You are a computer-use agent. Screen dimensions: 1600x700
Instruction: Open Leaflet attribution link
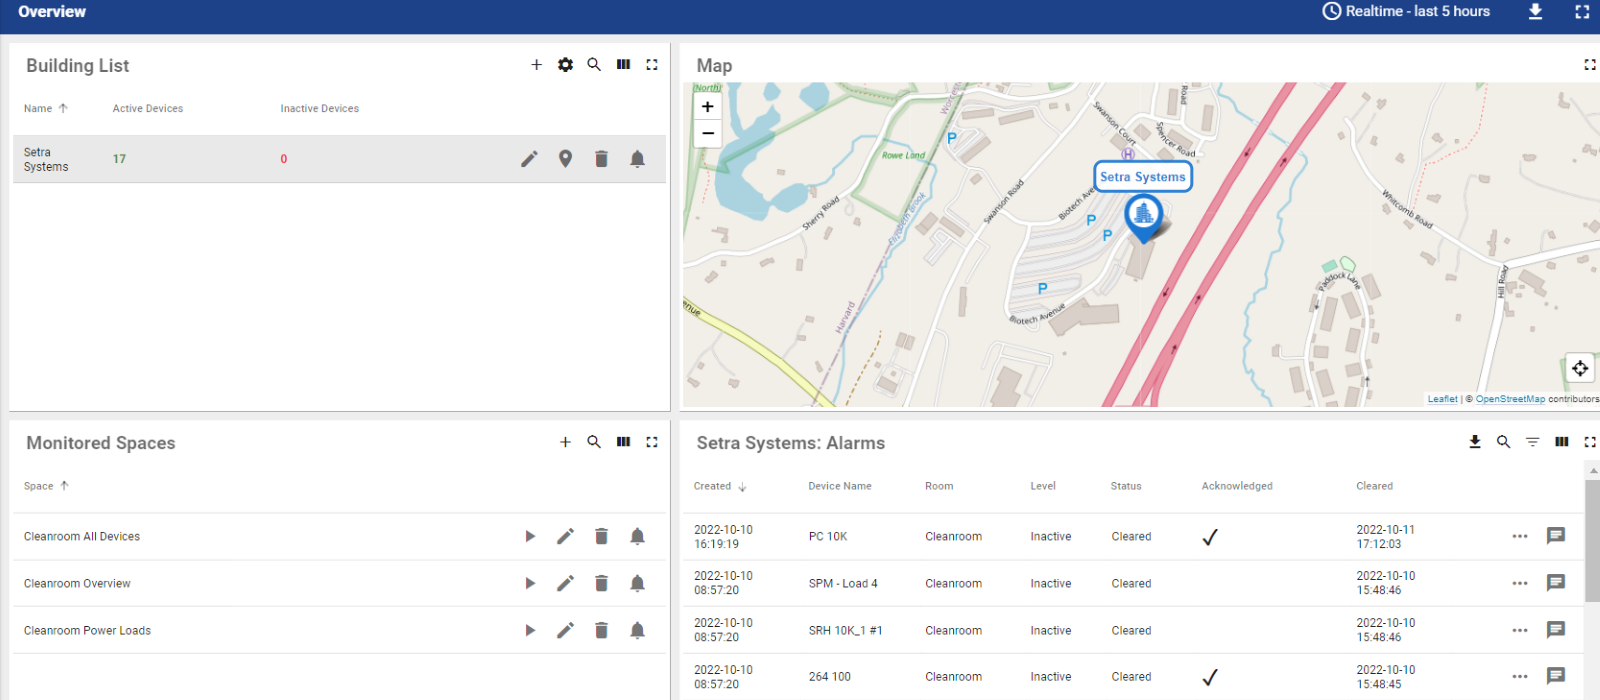[1442, 399]
